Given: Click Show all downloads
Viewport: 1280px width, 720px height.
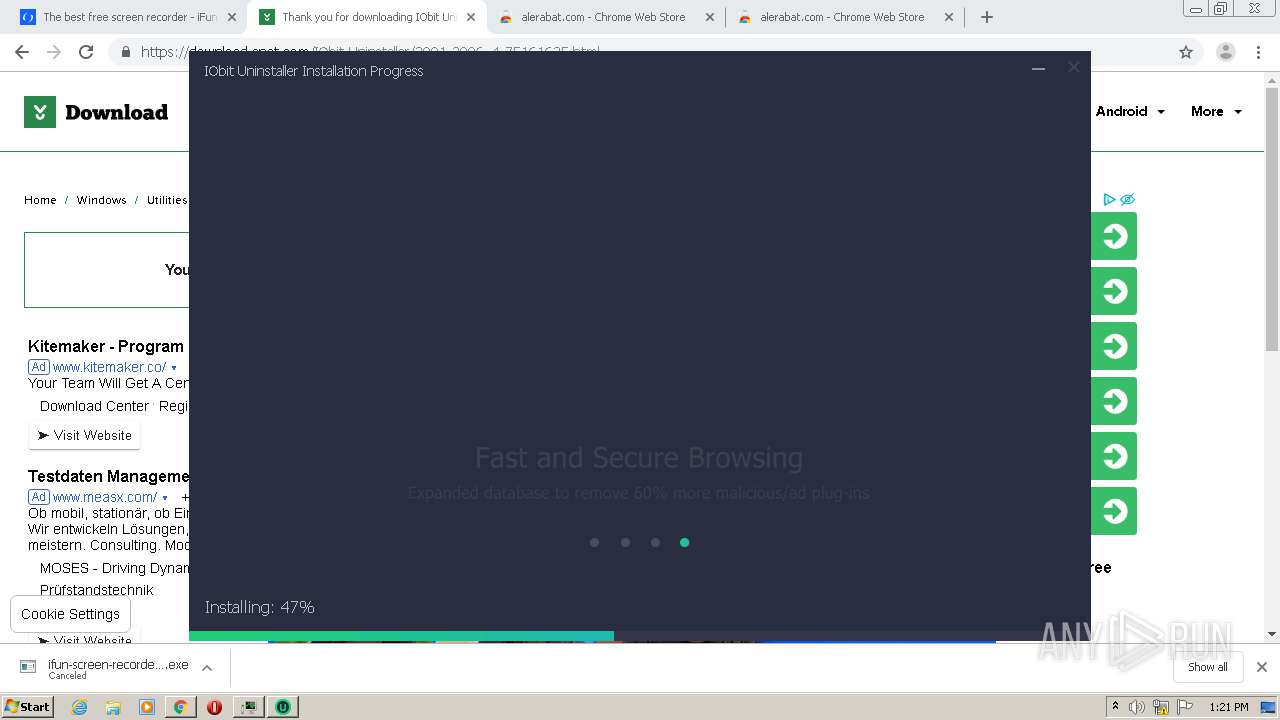Looking at the screenshot, I should [1208, 667].
